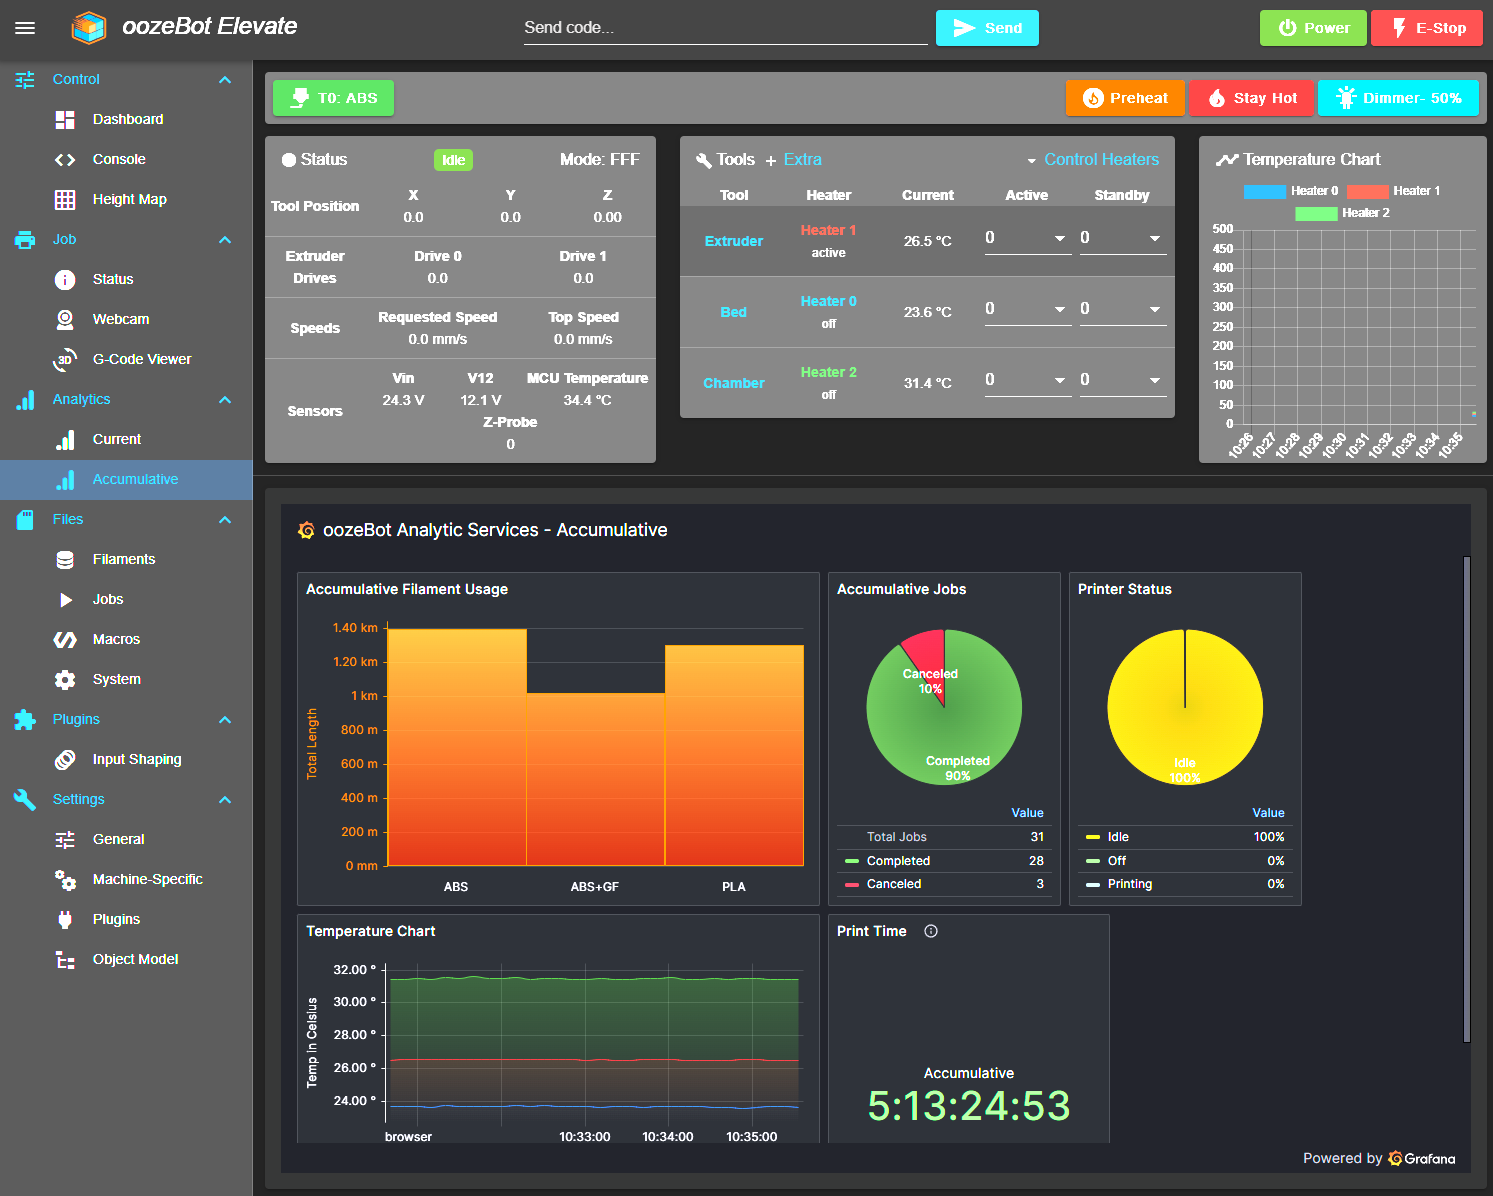Click the Accumulative analytics bar icon

coord(65,480)
